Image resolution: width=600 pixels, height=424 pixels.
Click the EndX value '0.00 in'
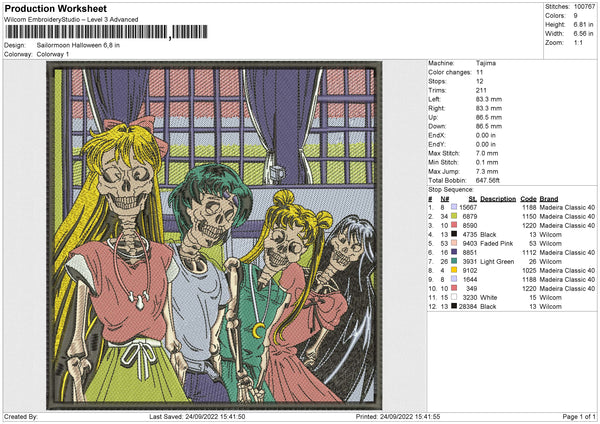coord(486,135)
